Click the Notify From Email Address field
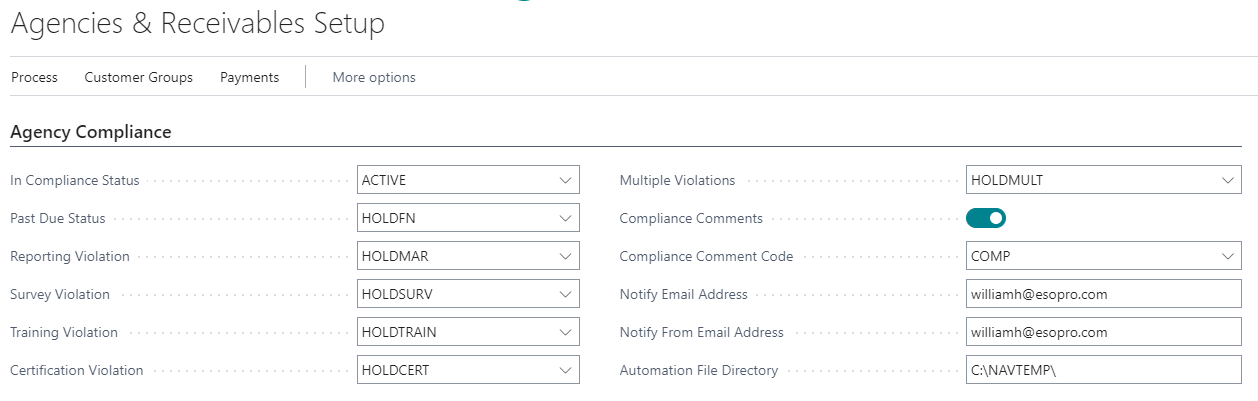Viewport: 1258px width, 401px height. [x=1102, y=332]
